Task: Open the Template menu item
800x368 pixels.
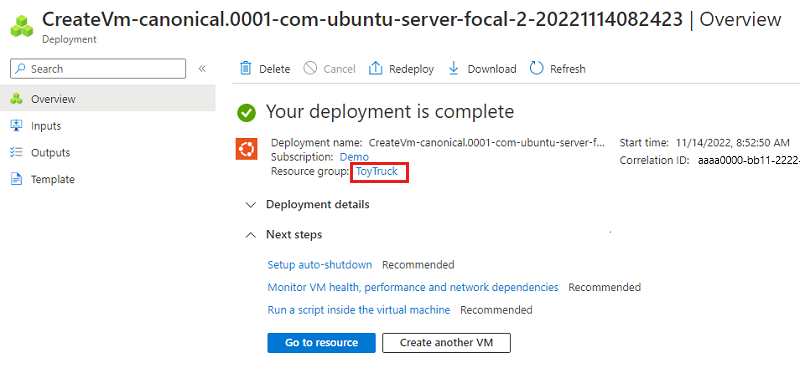Action: tap(108, 180)
